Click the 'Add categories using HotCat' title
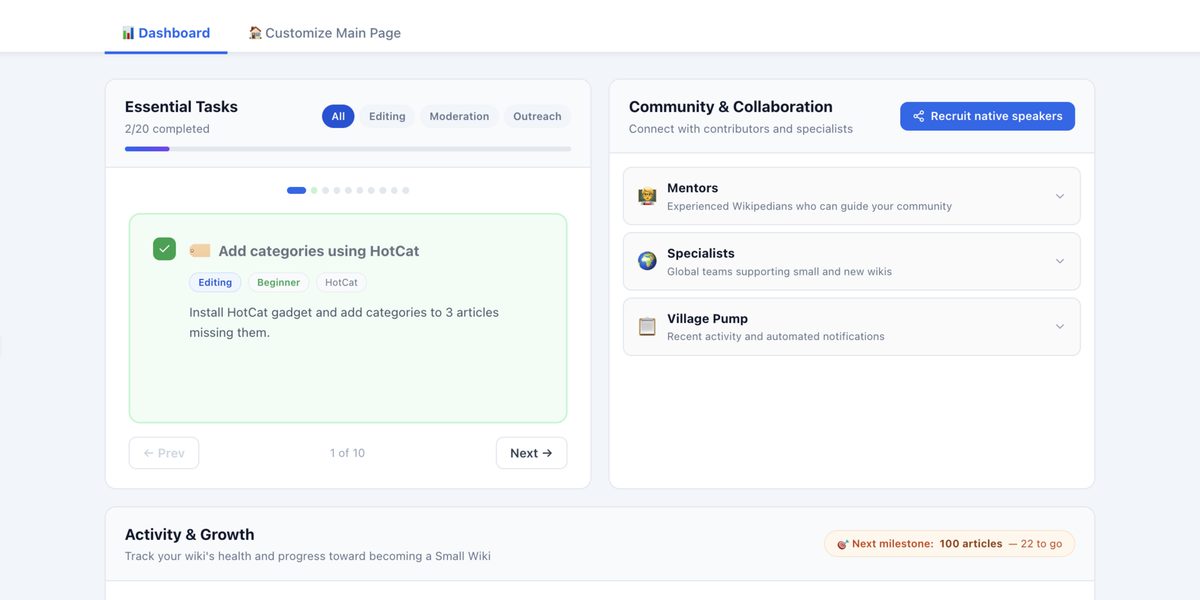Screen dimensions: 1200x600 (319, 251)
